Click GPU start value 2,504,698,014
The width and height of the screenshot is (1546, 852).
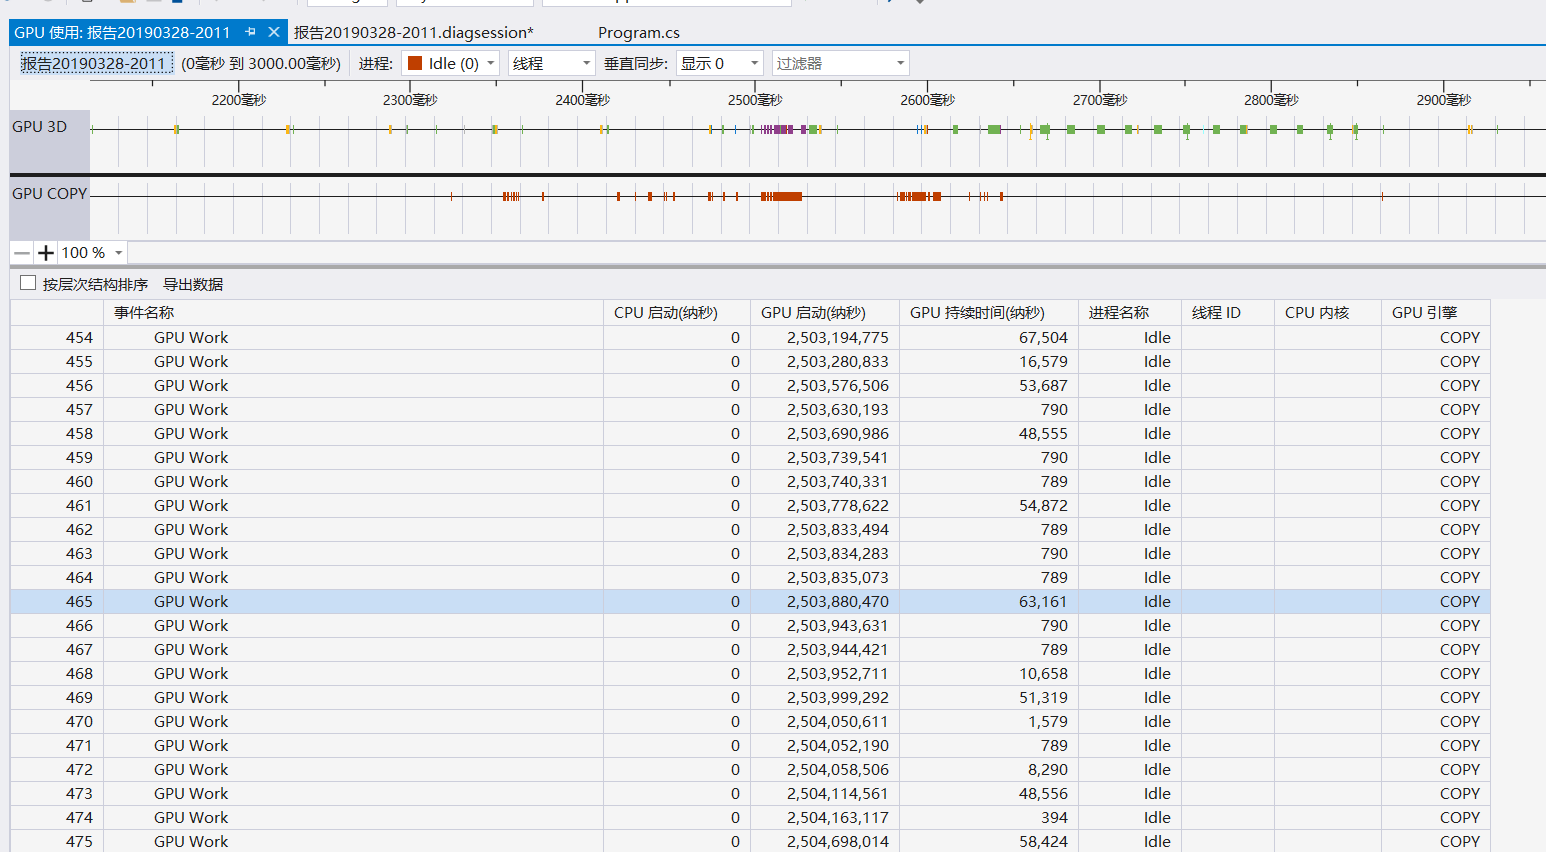click(x=838, y=842)
